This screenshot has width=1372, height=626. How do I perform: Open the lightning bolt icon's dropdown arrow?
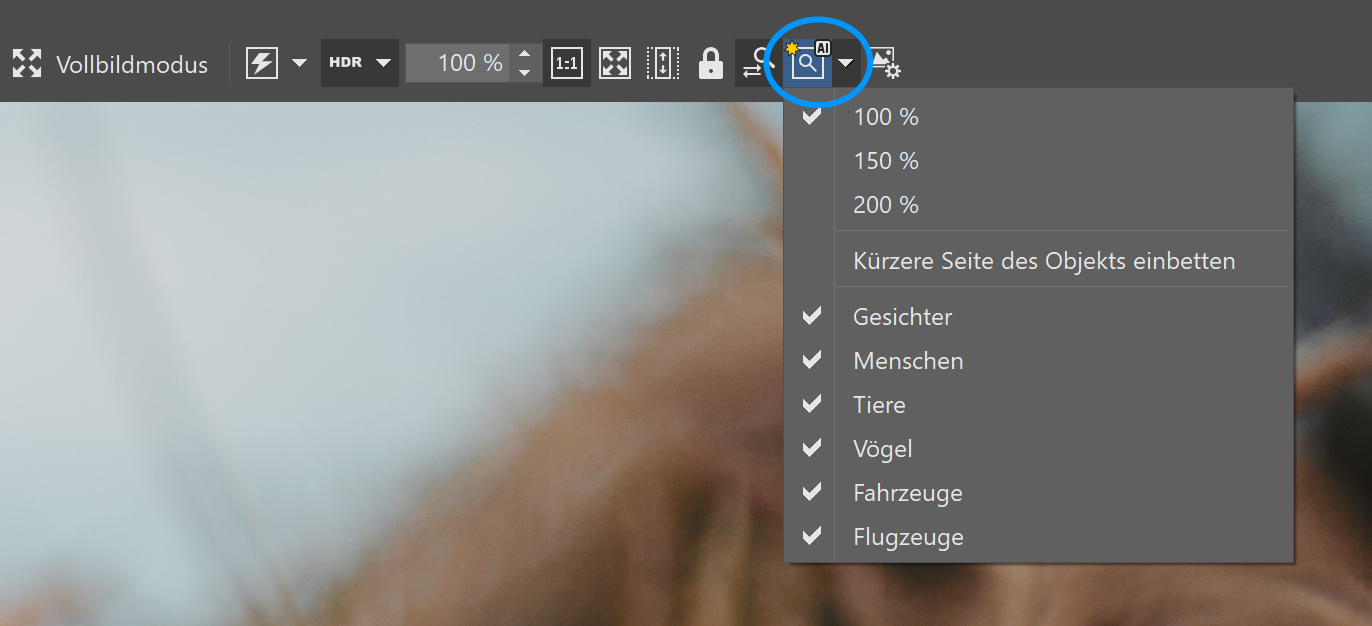click(x=299, y=64)
